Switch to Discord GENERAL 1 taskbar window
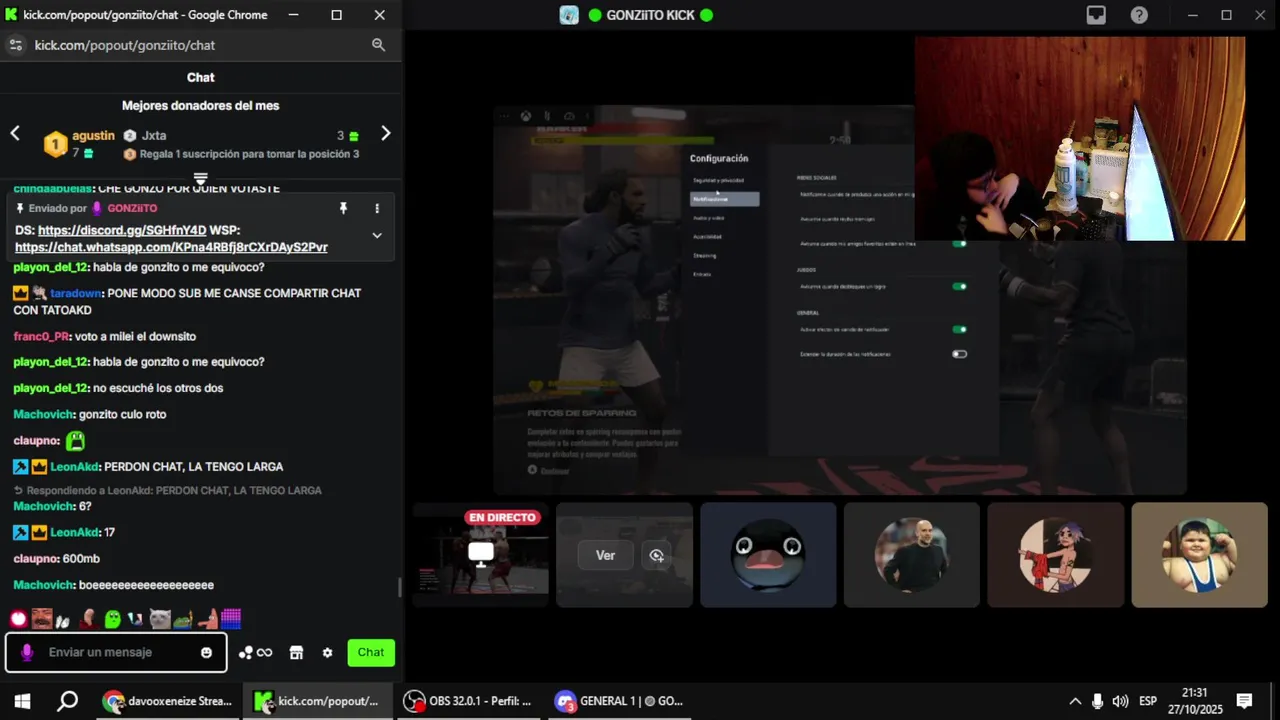 pyautogui.click(x=622, y=701)
